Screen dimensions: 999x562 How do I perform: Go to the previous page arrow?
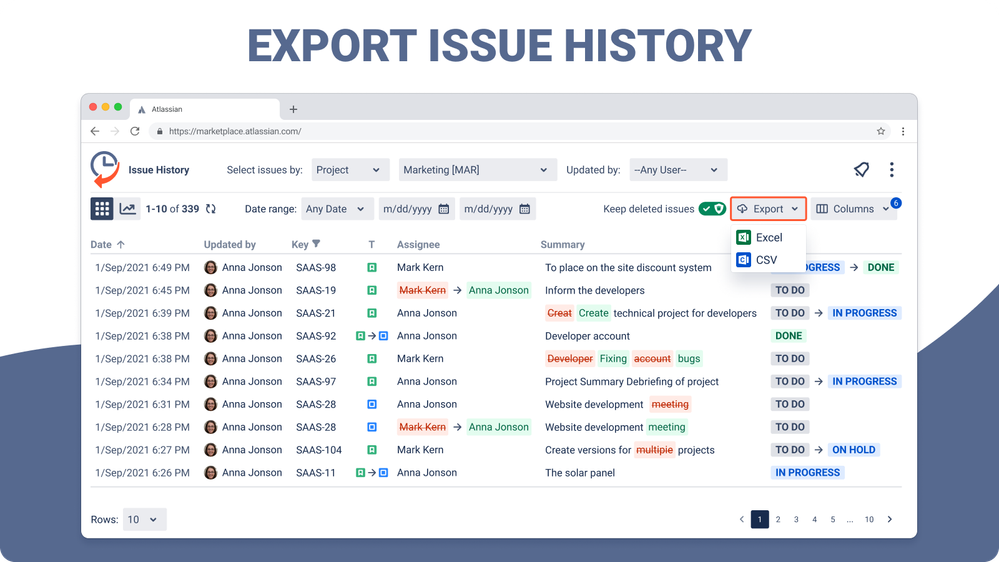(742, 519)
